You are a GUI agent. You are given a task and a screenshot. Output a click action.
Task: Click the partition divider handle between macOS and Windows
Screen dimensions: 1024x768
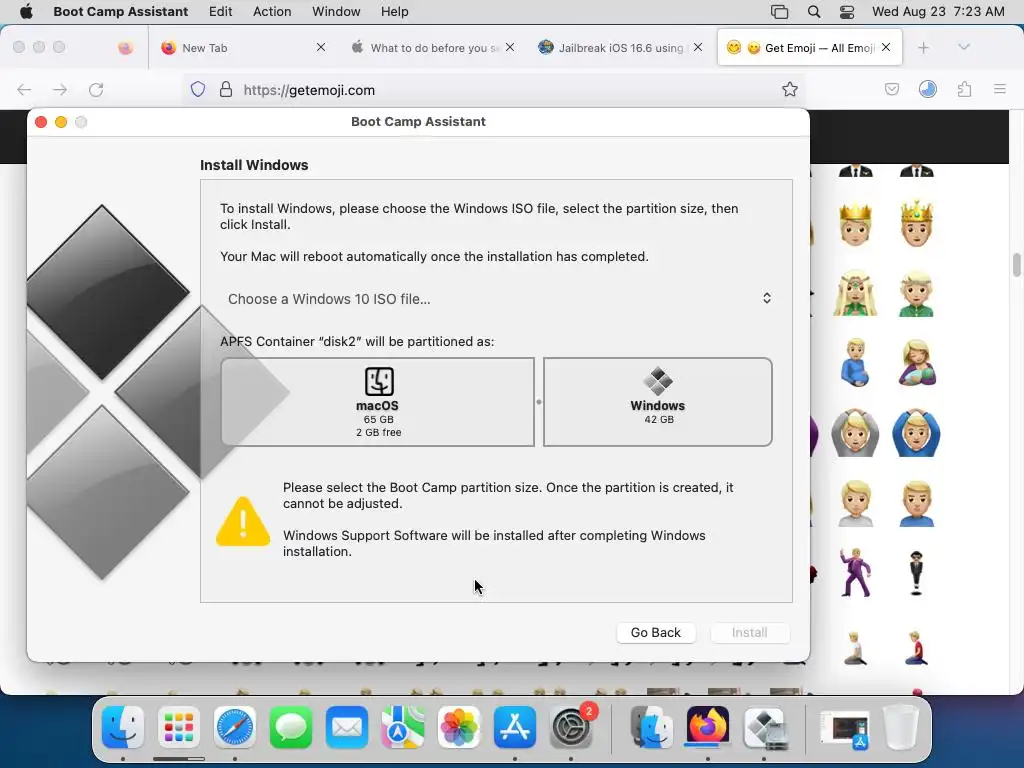539,402
